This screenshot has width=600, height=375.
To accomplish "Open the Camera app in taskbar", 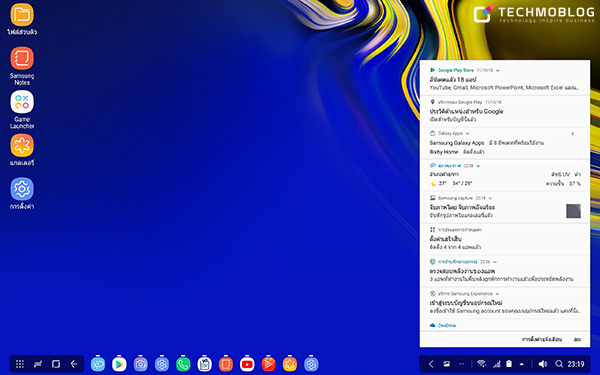I will [140, 364].
